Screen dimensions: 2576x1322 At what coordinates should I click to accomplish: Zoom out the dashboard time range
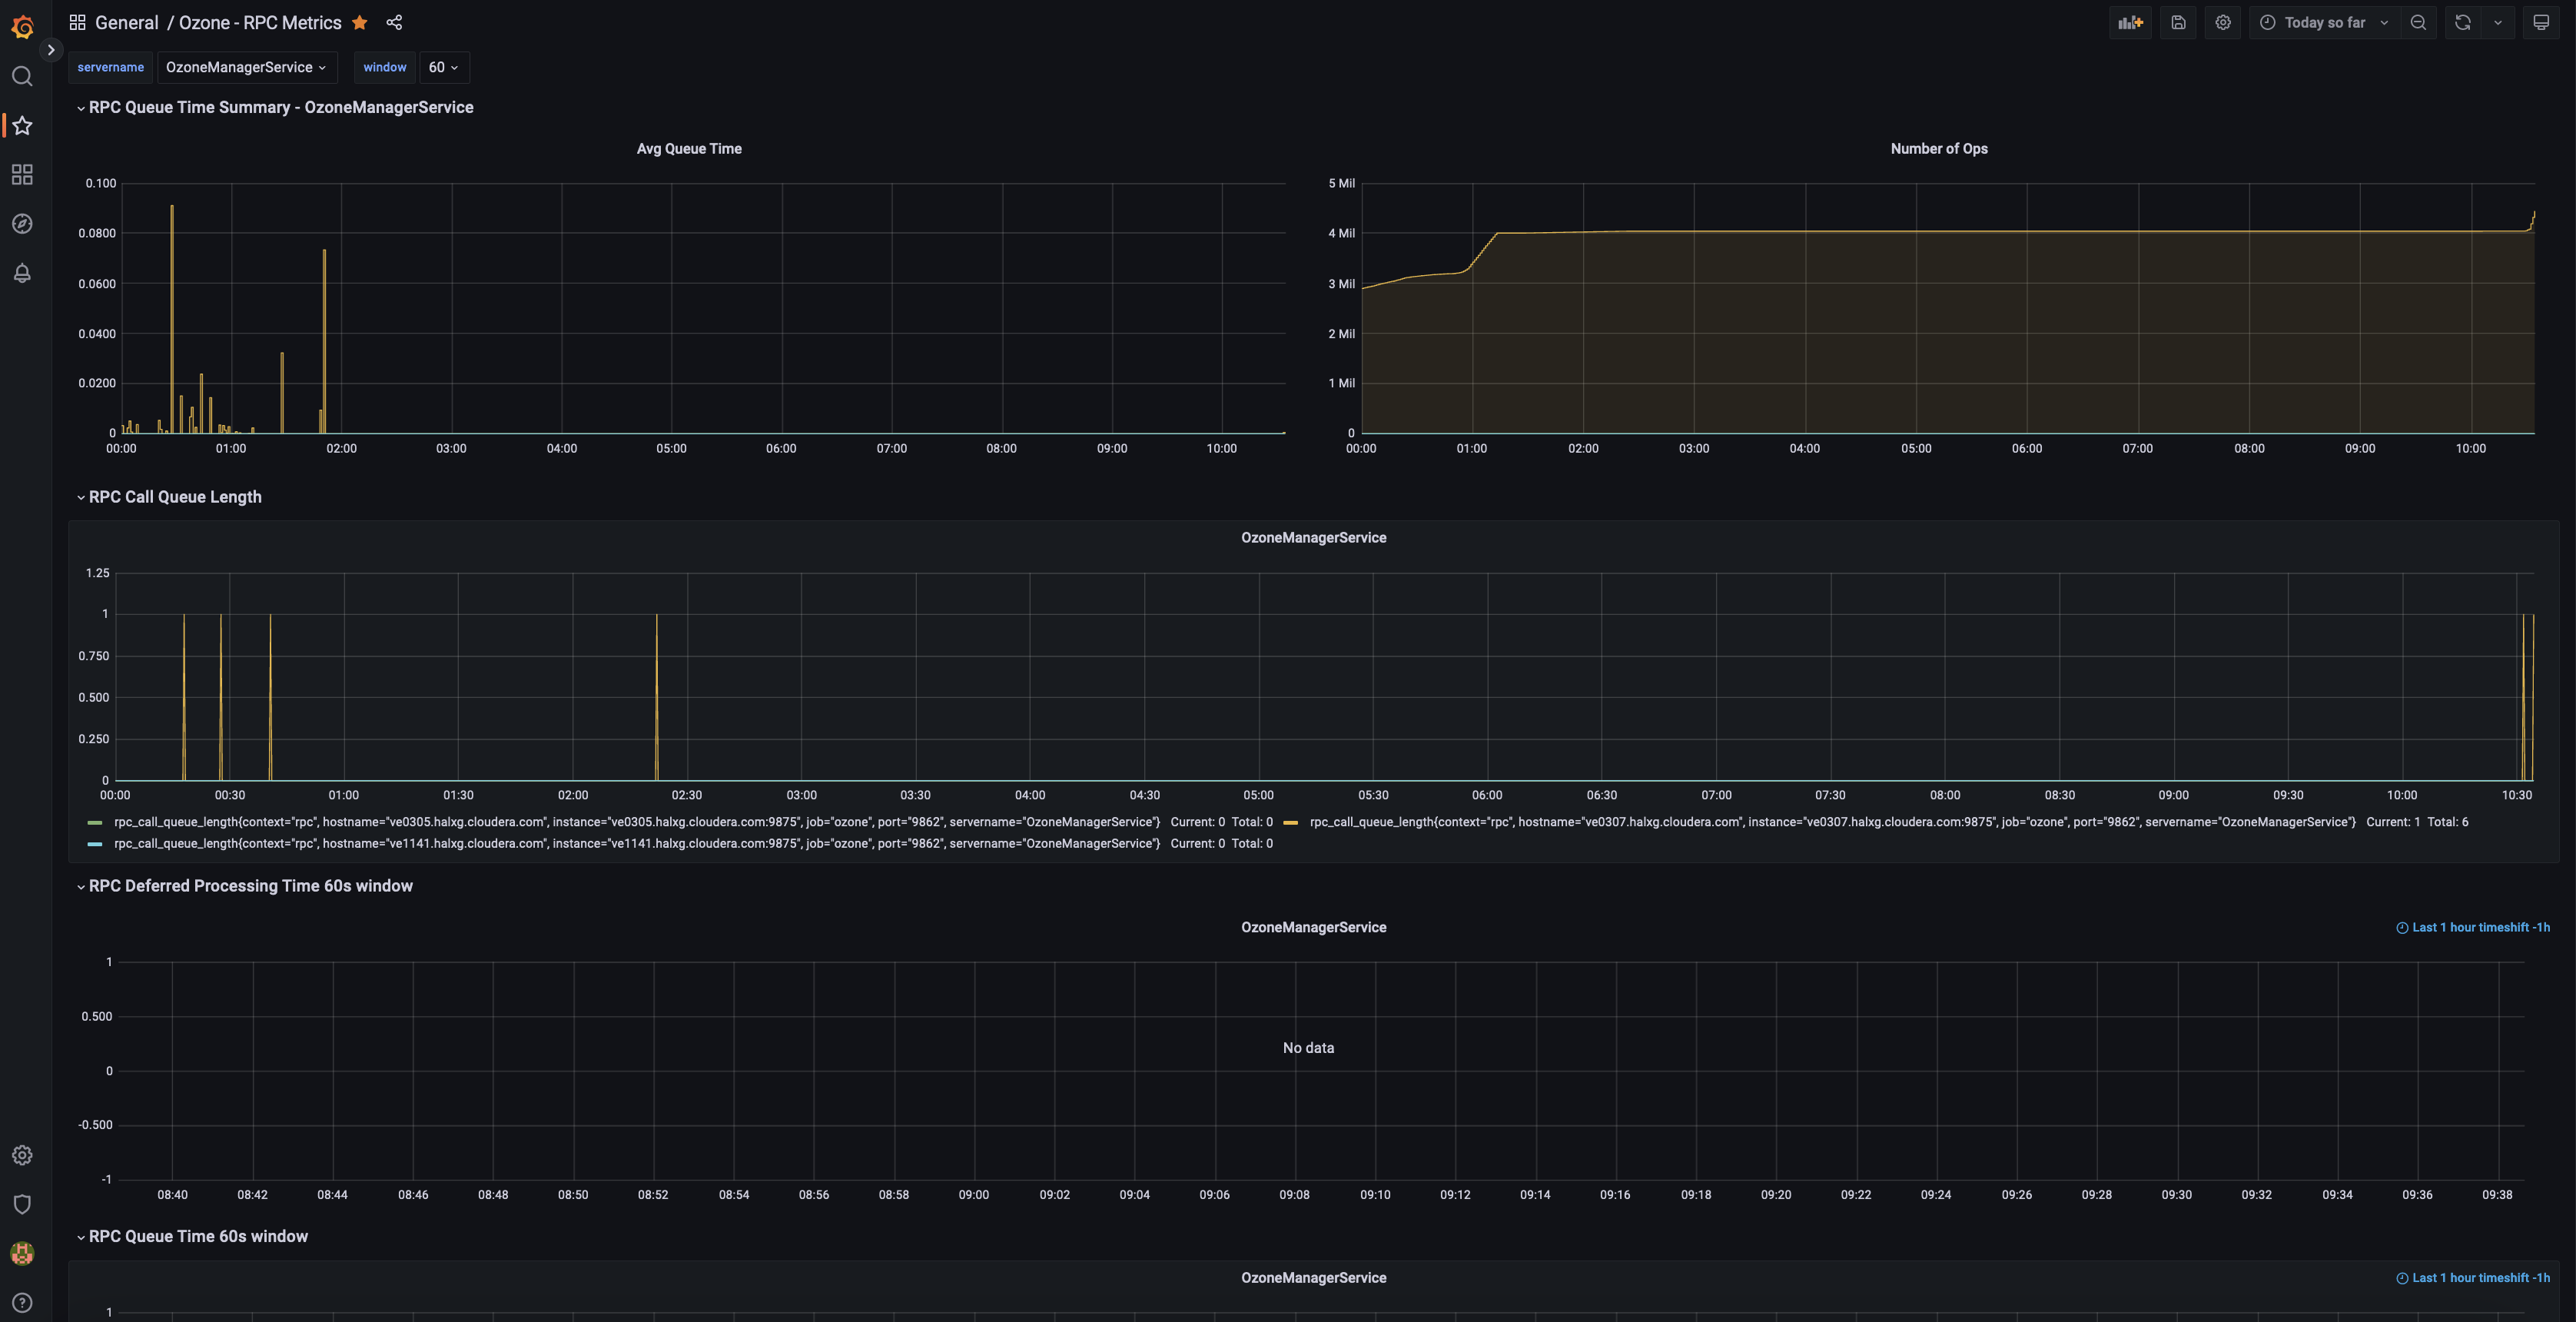click(x=2418, y=22)
